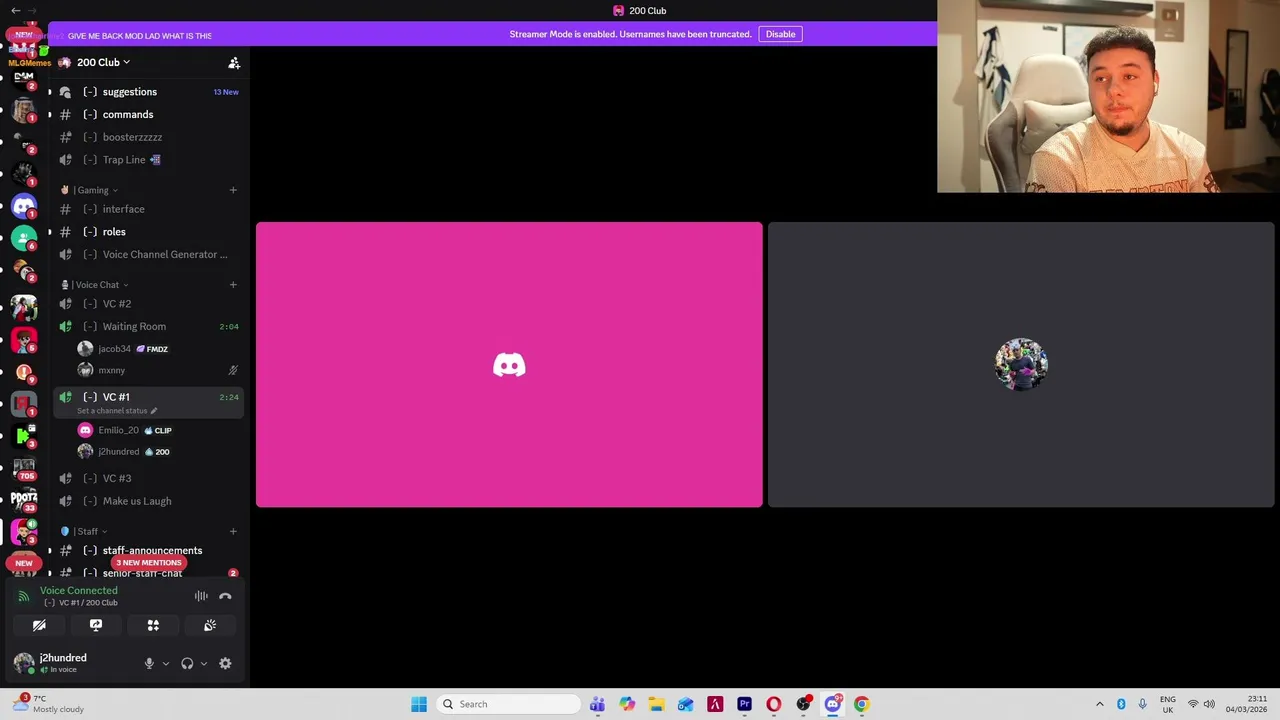Image resolution: width=1280 pixels, height=720 pixels.
Task: Collapse the Staff category
Action: click(x=84, y=531)
